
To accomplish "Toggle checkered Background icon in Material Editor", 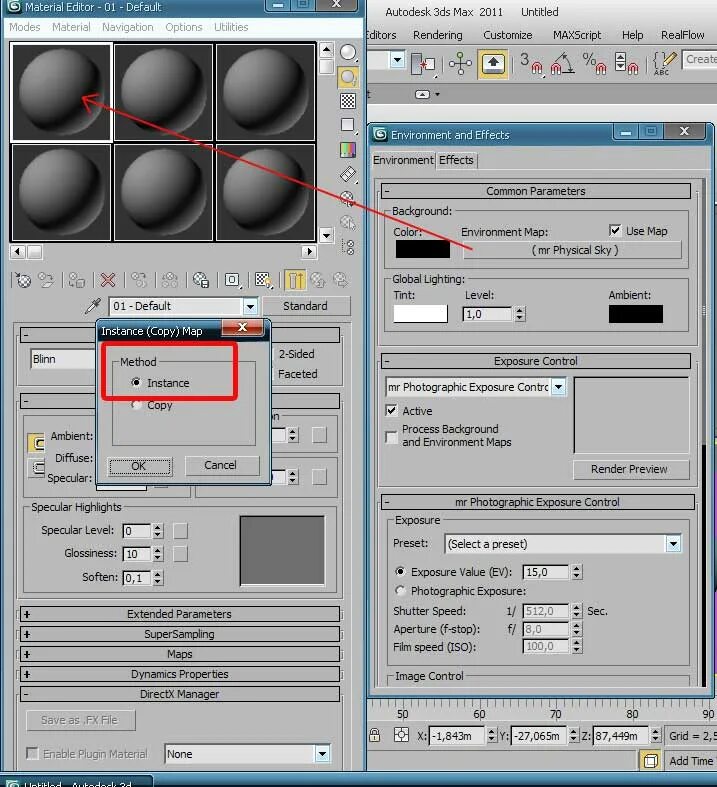I will click(348, 101).
